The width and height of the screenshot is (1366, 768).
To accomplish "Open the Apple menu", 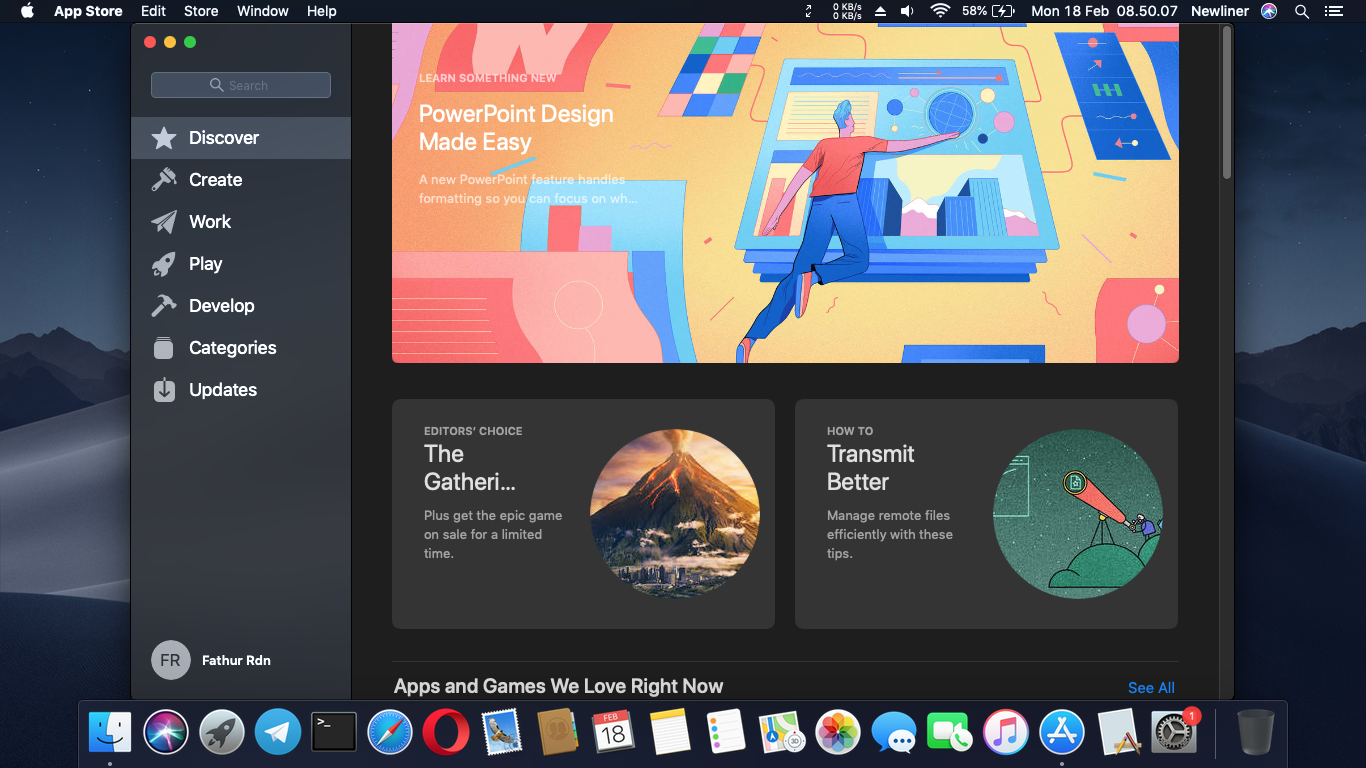I will click(x=27, y=11).
